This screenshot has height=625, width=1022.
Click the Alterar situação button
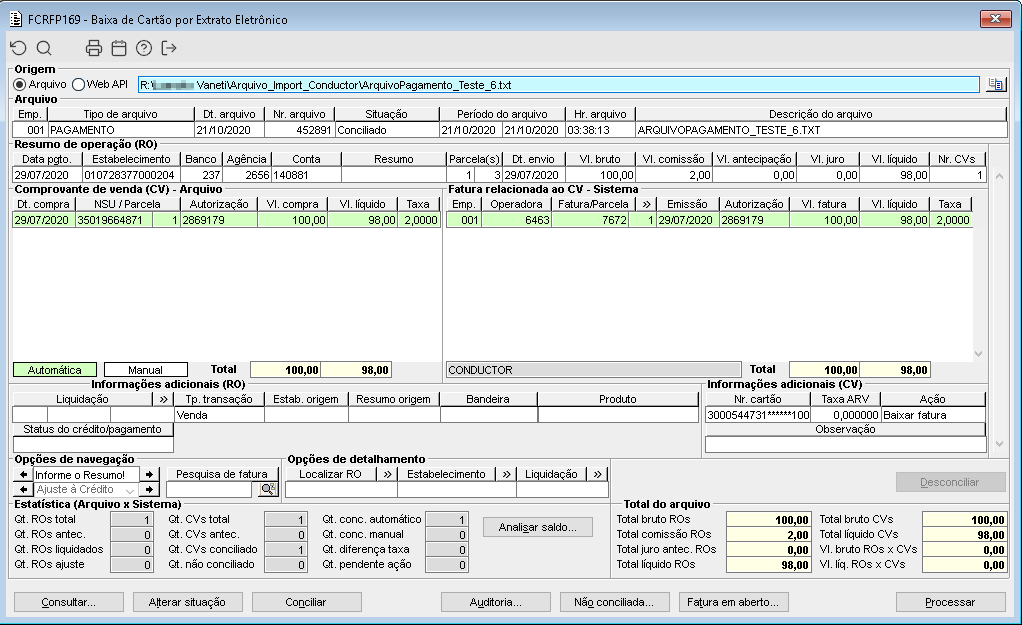point(187,602)
